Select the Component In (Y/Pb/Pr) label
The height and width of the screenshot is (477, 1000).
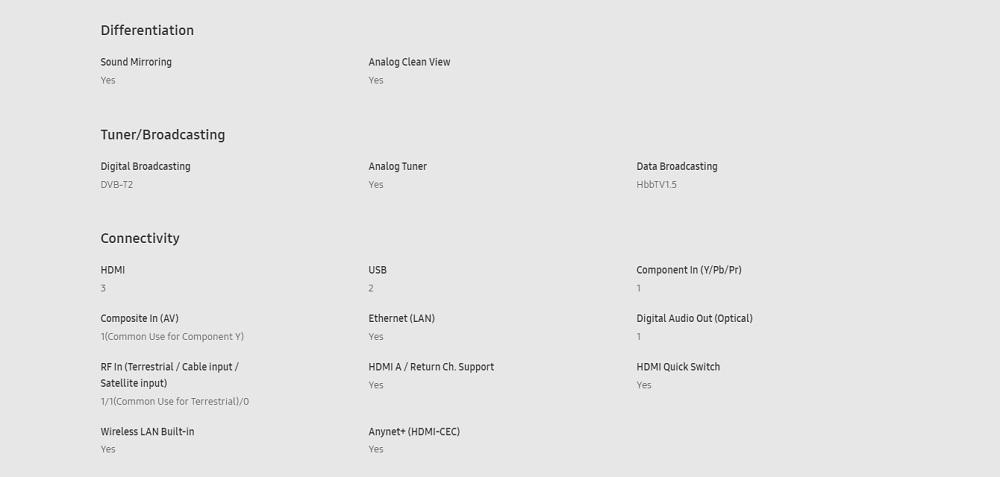click(x=689, y=270)
